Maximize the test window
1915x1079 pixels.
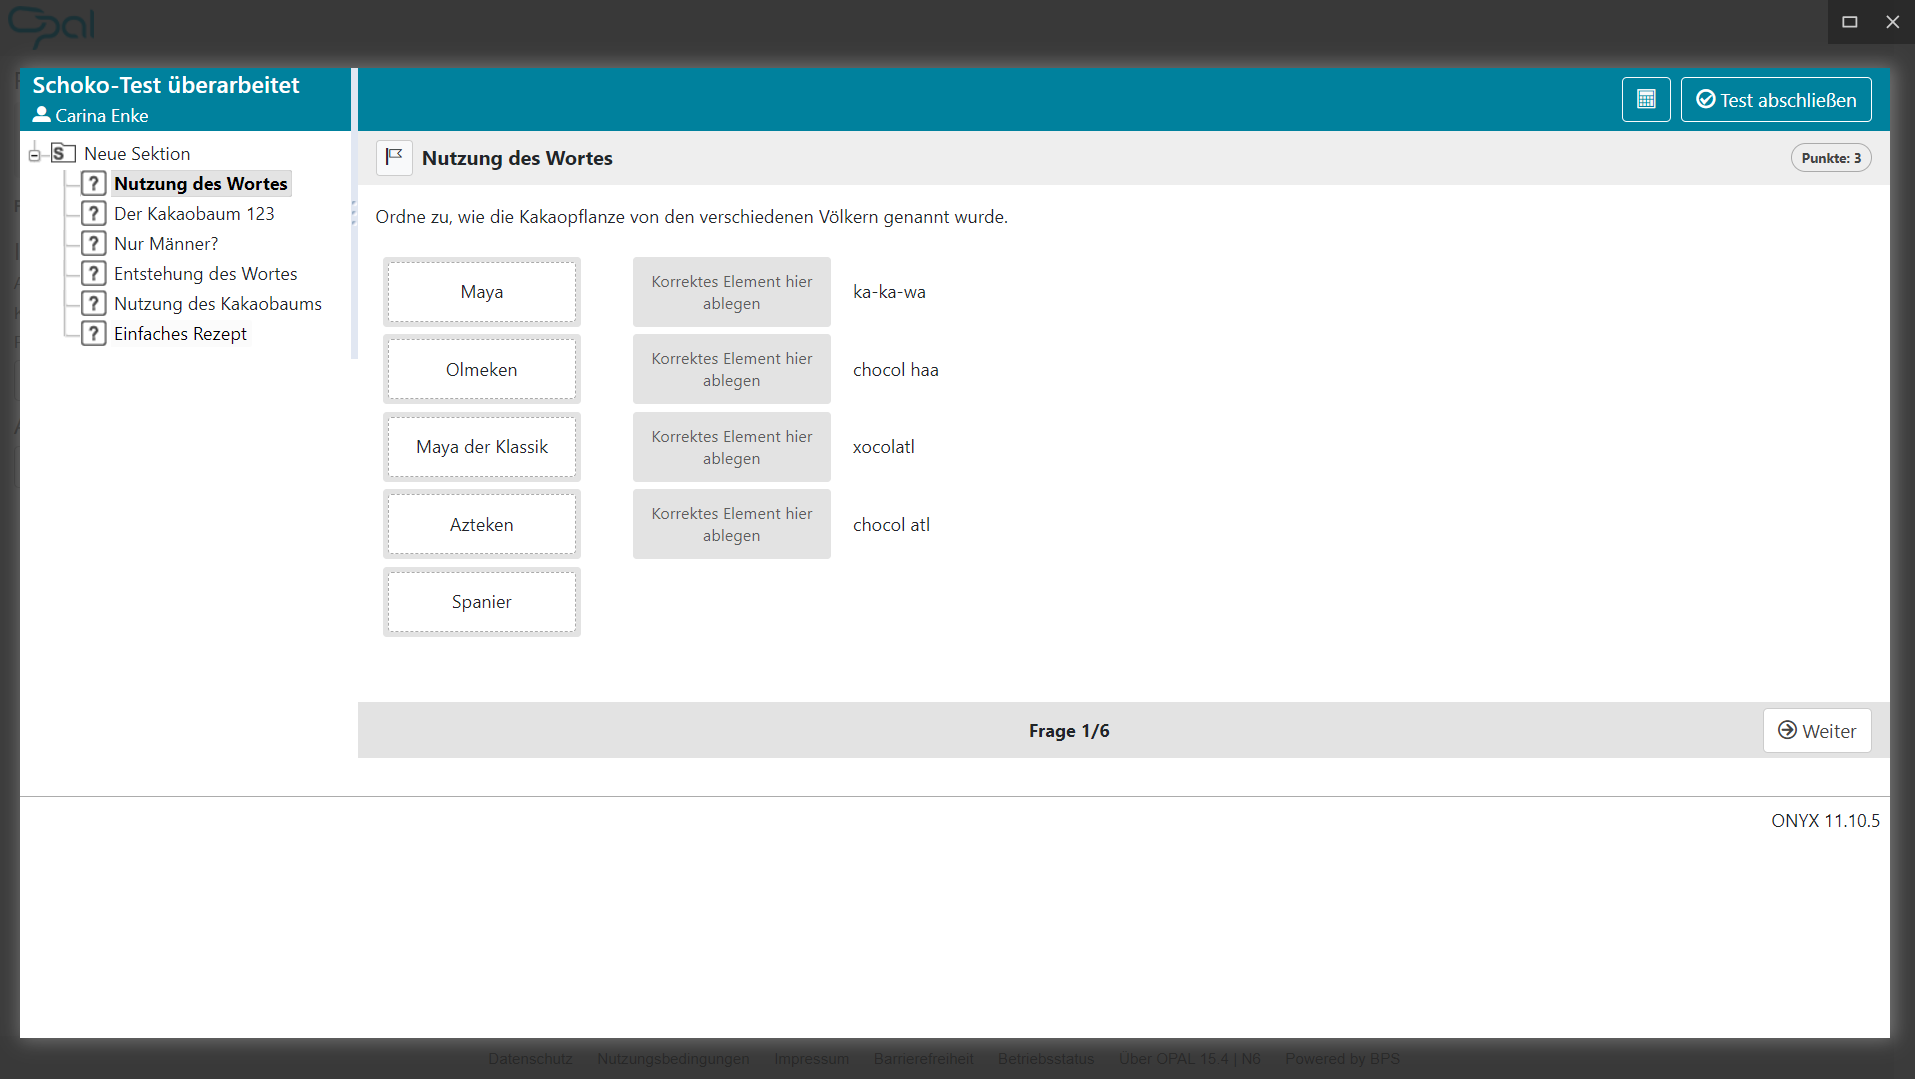coord(1849,22)
